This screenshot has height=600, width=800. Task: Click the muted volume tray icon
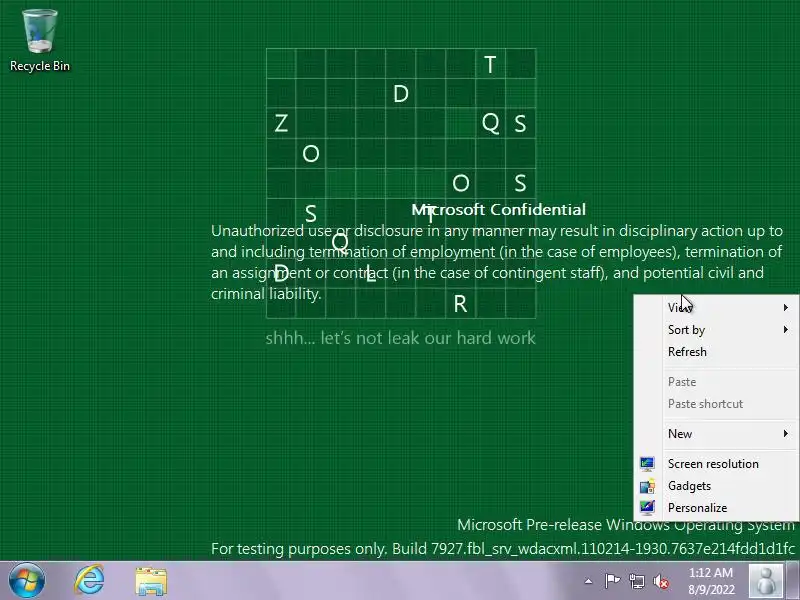pyautogui.click(x=661, y=581)
